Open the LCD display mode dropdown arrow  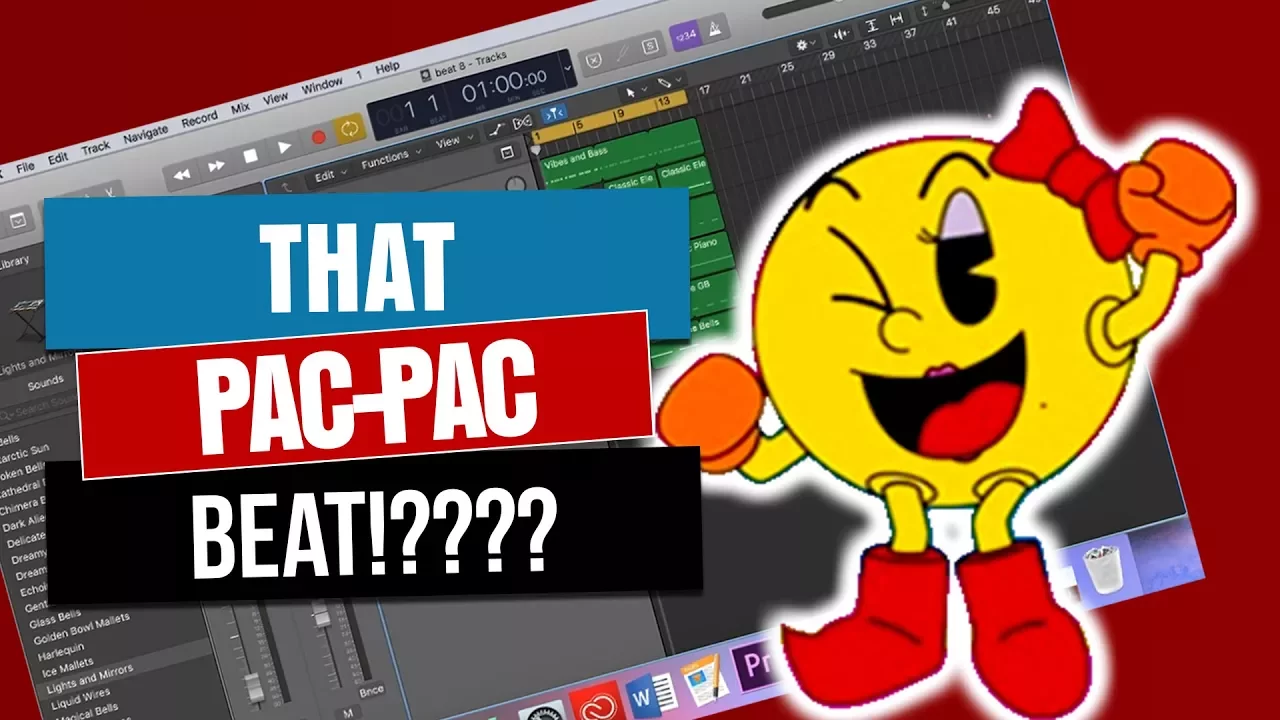point(567,68)
